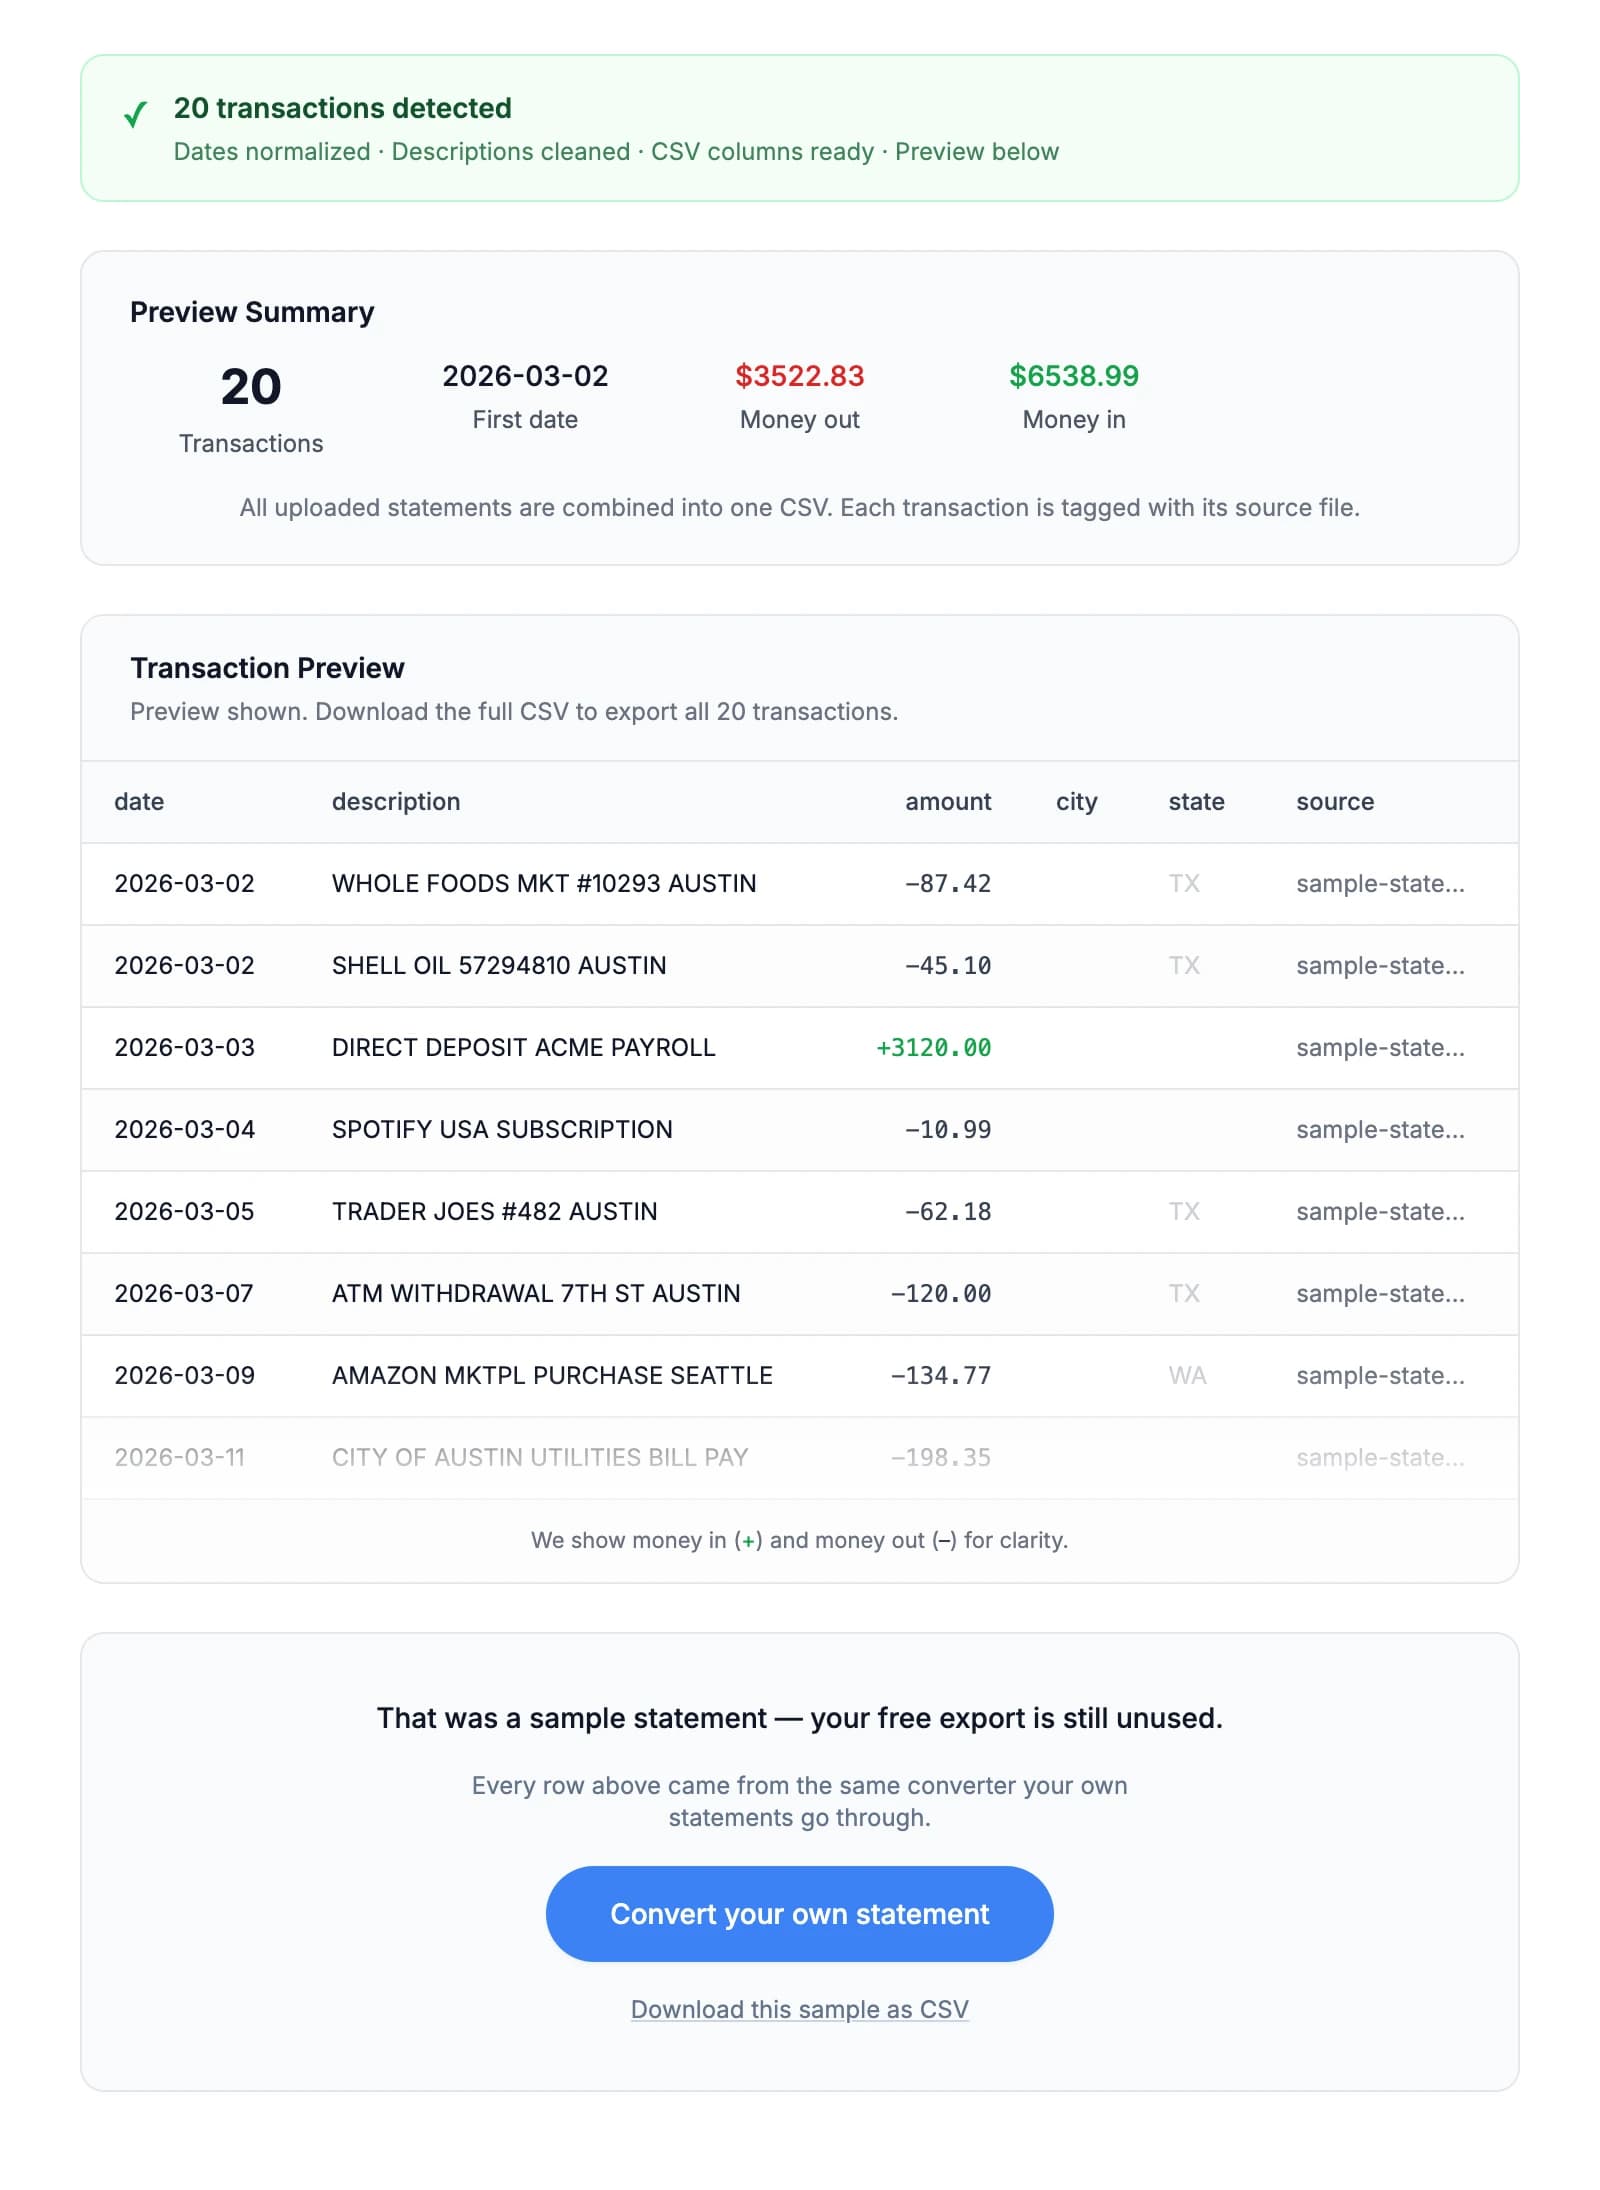Click the -120.00 amount cell
The width and height of the screenshot is (1600, 2190).
[941, 1293]
